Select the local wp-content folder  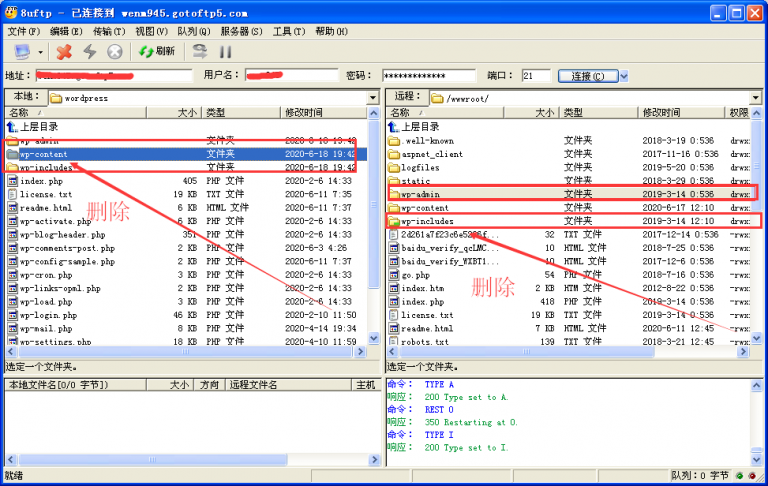click(43, 154)
